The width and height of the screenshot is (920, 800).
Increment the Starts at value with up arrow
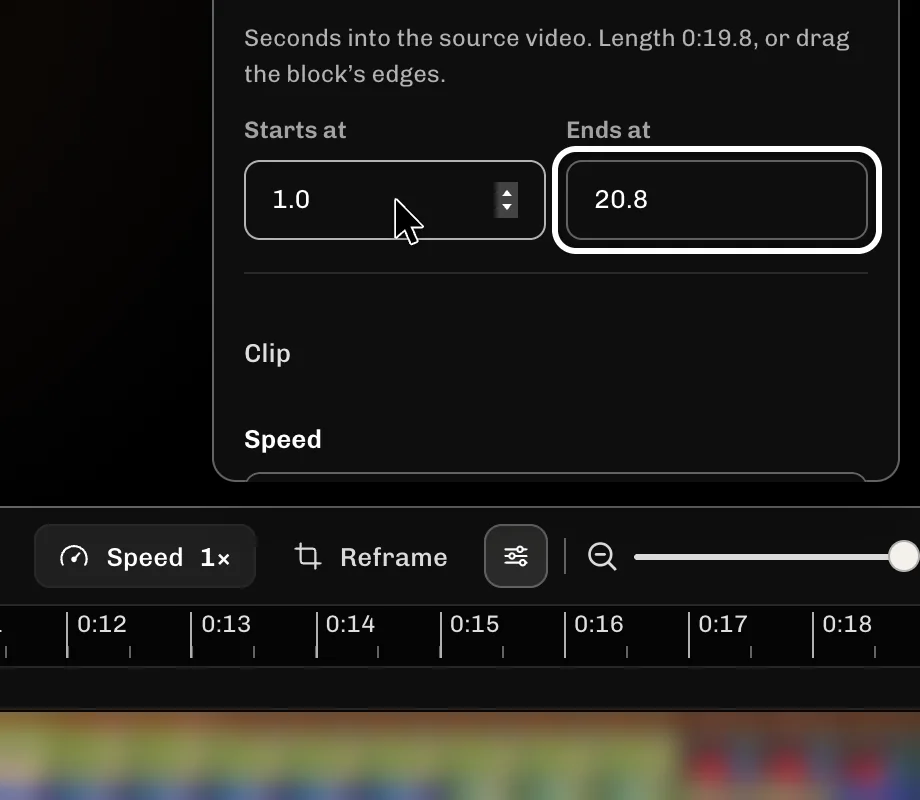pyautogui.click(x=506, y=193)
